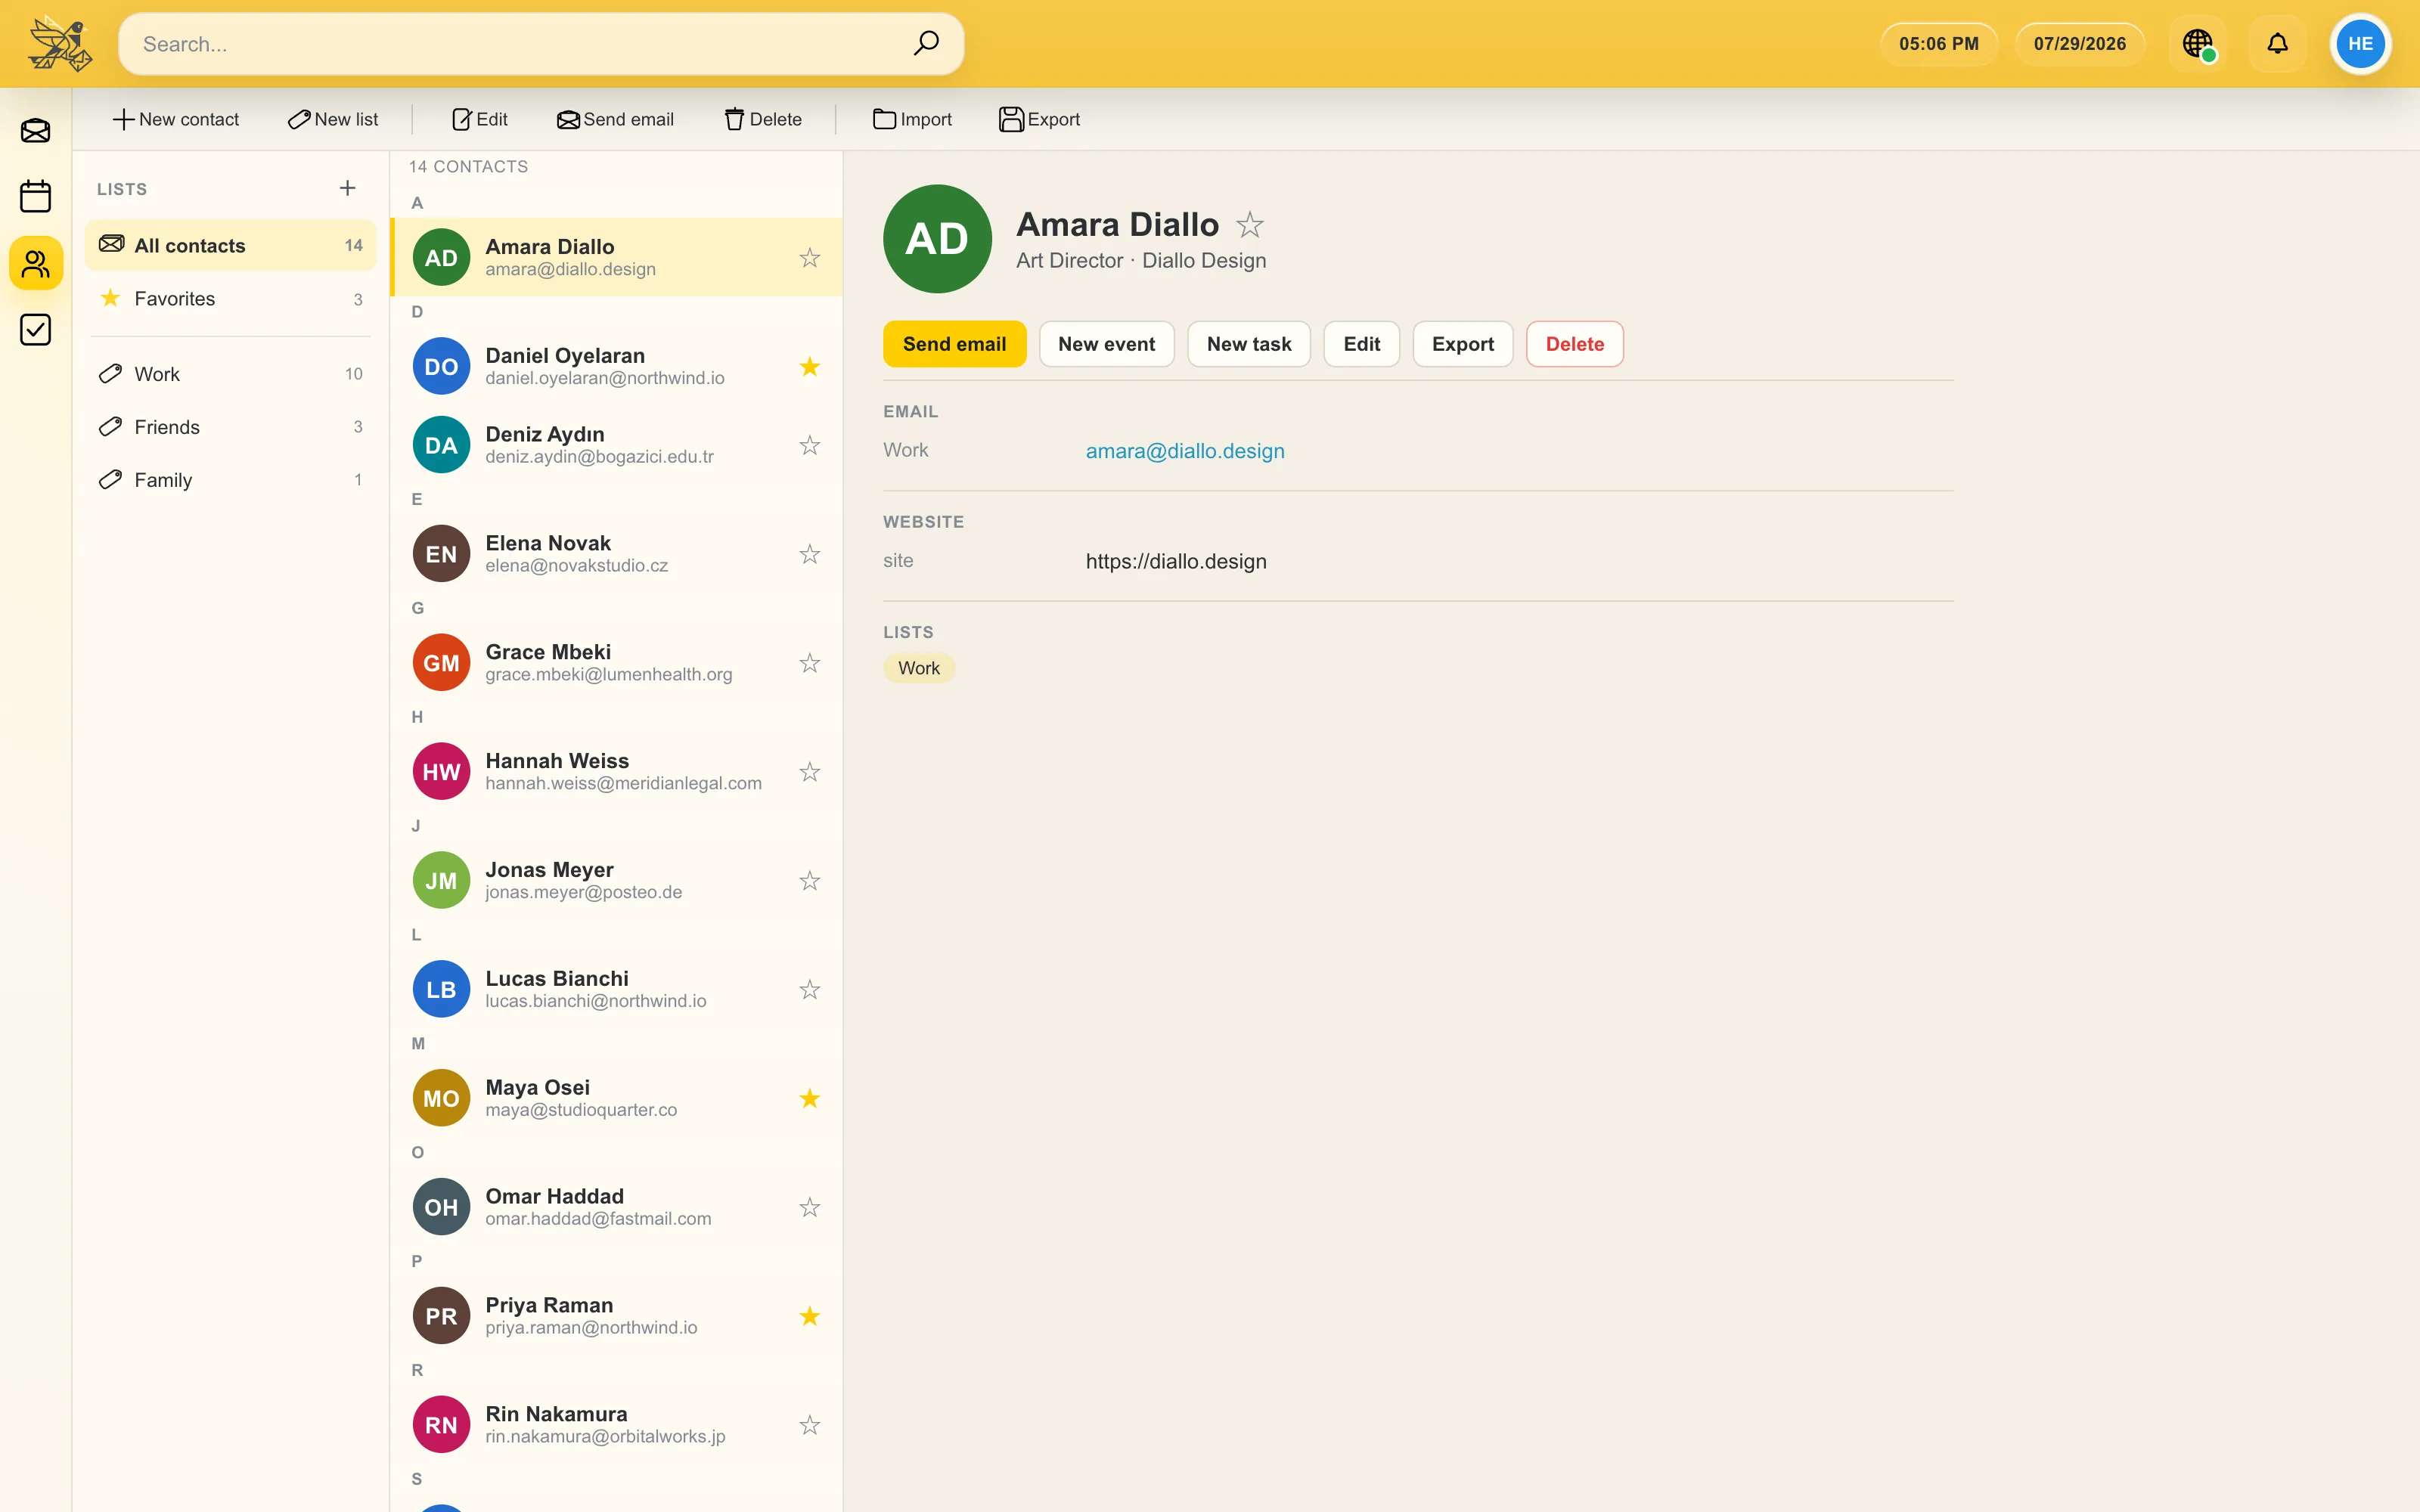Star Lucas Bianchi in contact list
The height and width of the screenshot is (1512, 2420).
tap(810, 990)
